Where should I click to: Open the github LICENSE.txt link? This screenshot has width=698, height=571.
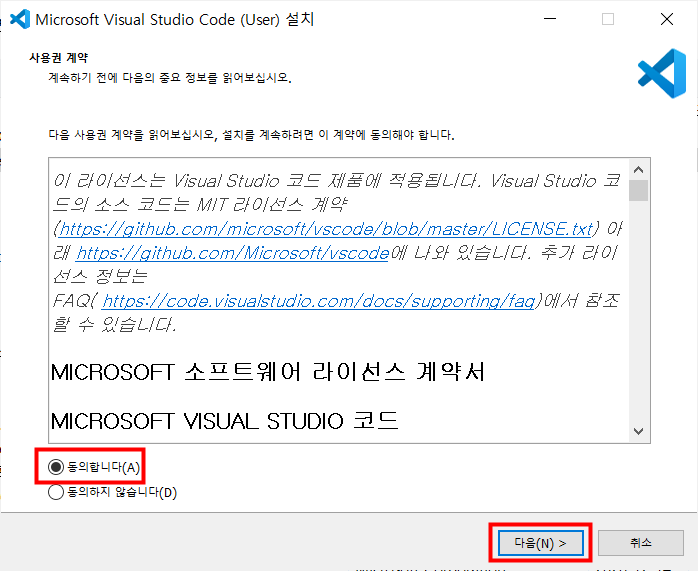point(326,229)
